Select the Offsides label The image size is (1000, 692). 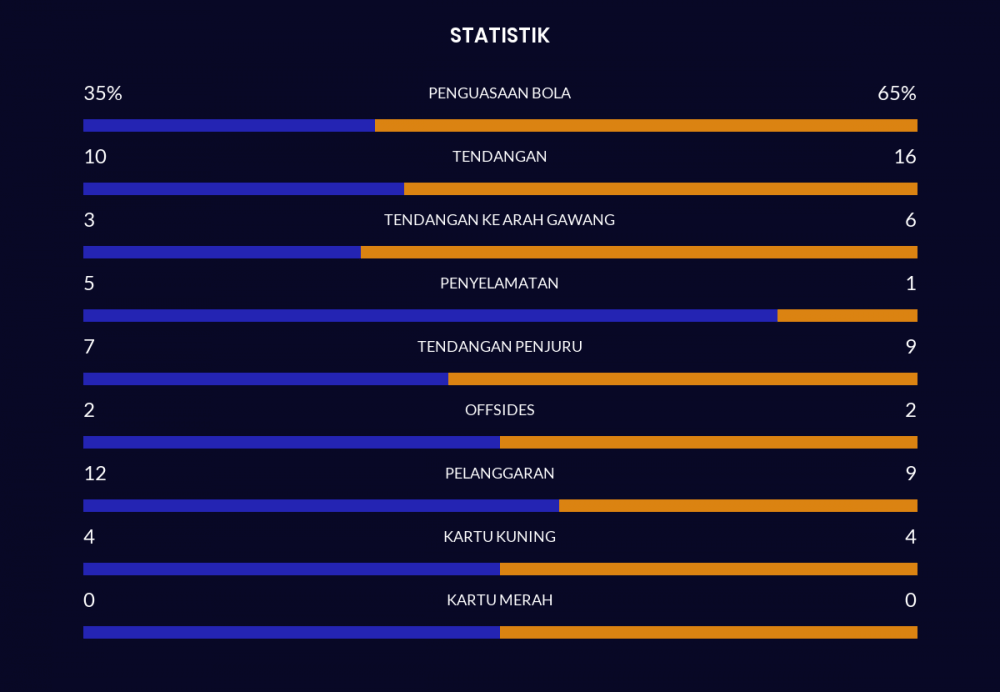click(499, 410)
